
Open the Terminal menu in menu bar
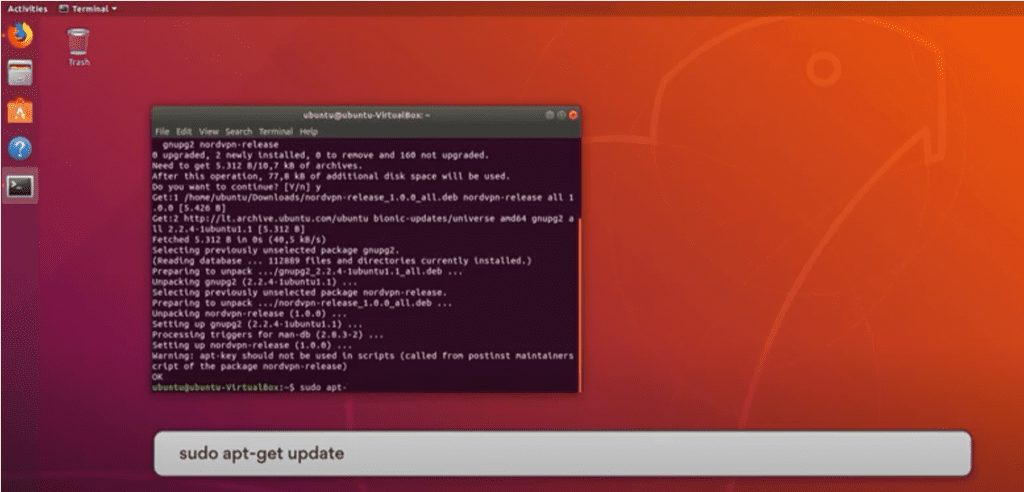275,131
